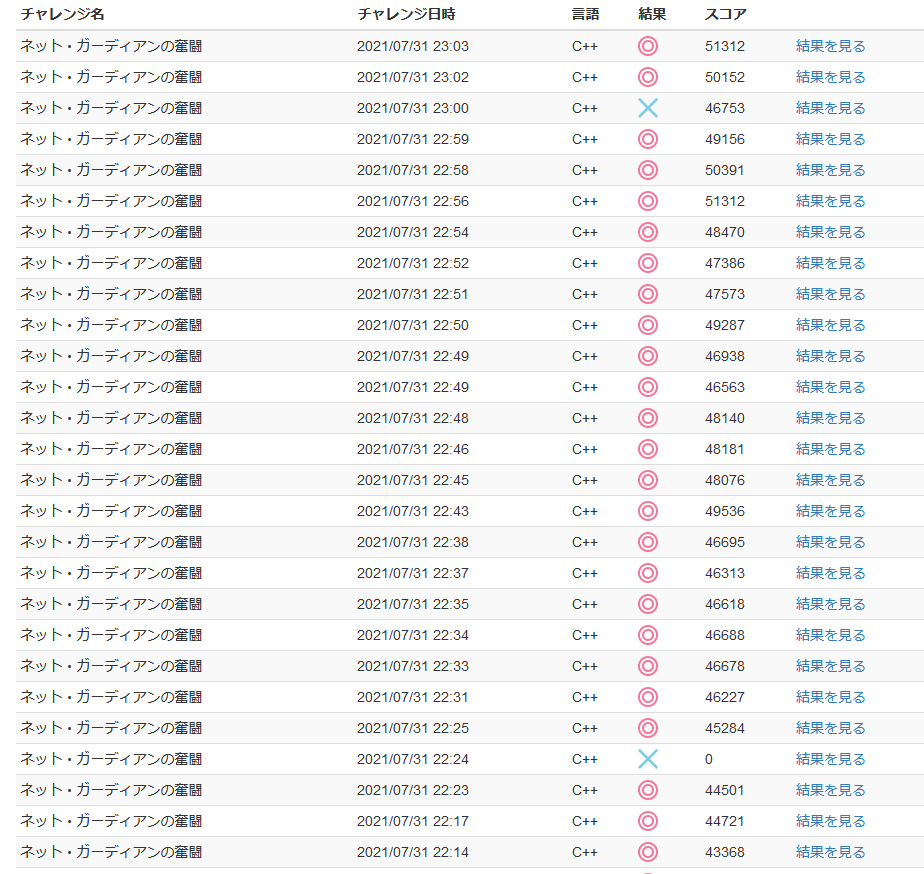Click the success circle for score 49287
This screenshot has height=874, width=924.
click(648, 325)
